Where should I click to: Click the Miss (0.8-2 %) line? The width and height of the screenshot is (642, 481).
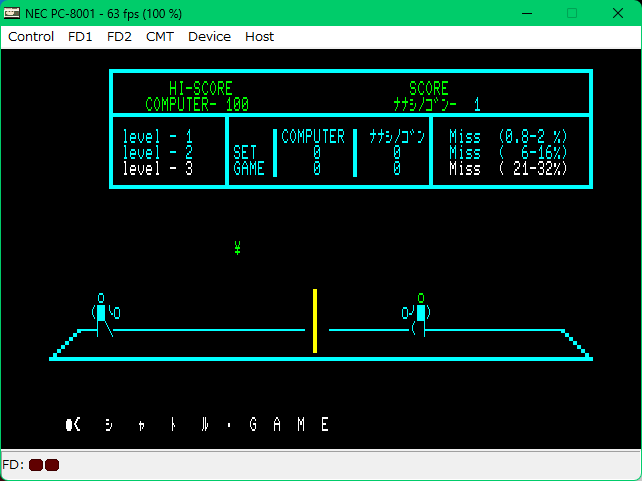tap(508, 136)
